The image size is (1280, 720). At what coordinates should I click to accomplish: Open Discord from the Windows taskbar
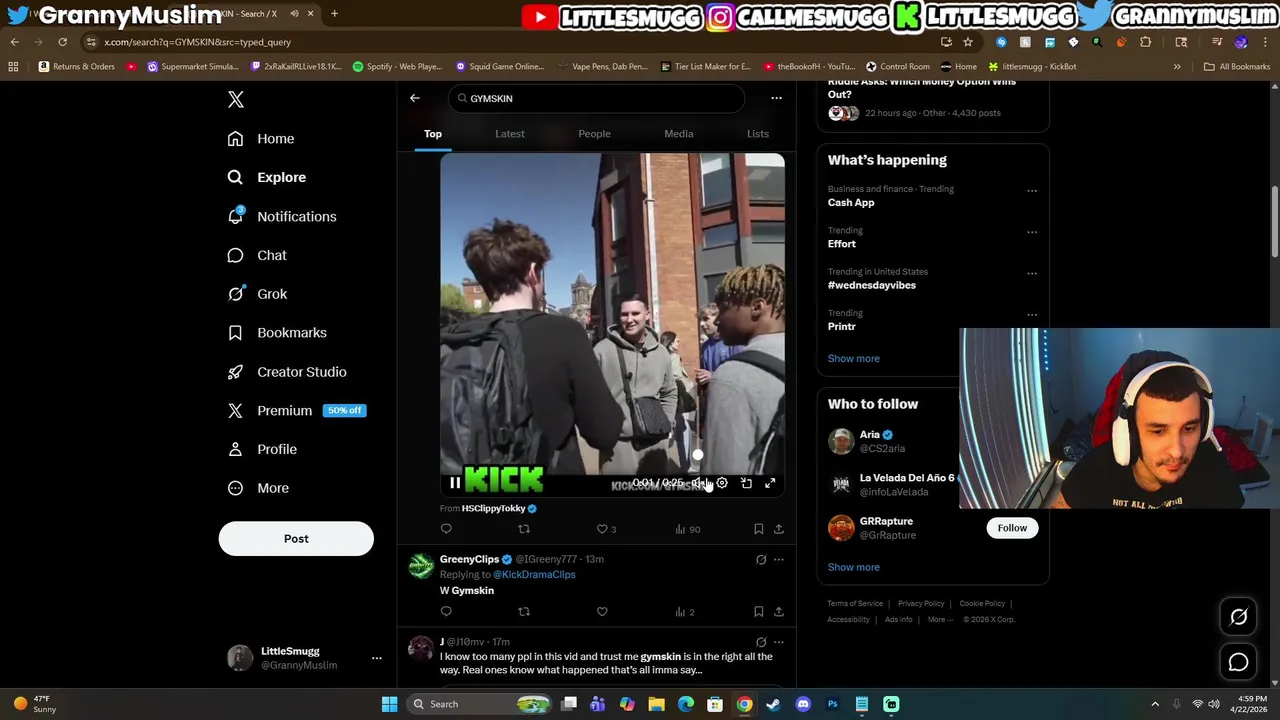(x=803, y=704)
